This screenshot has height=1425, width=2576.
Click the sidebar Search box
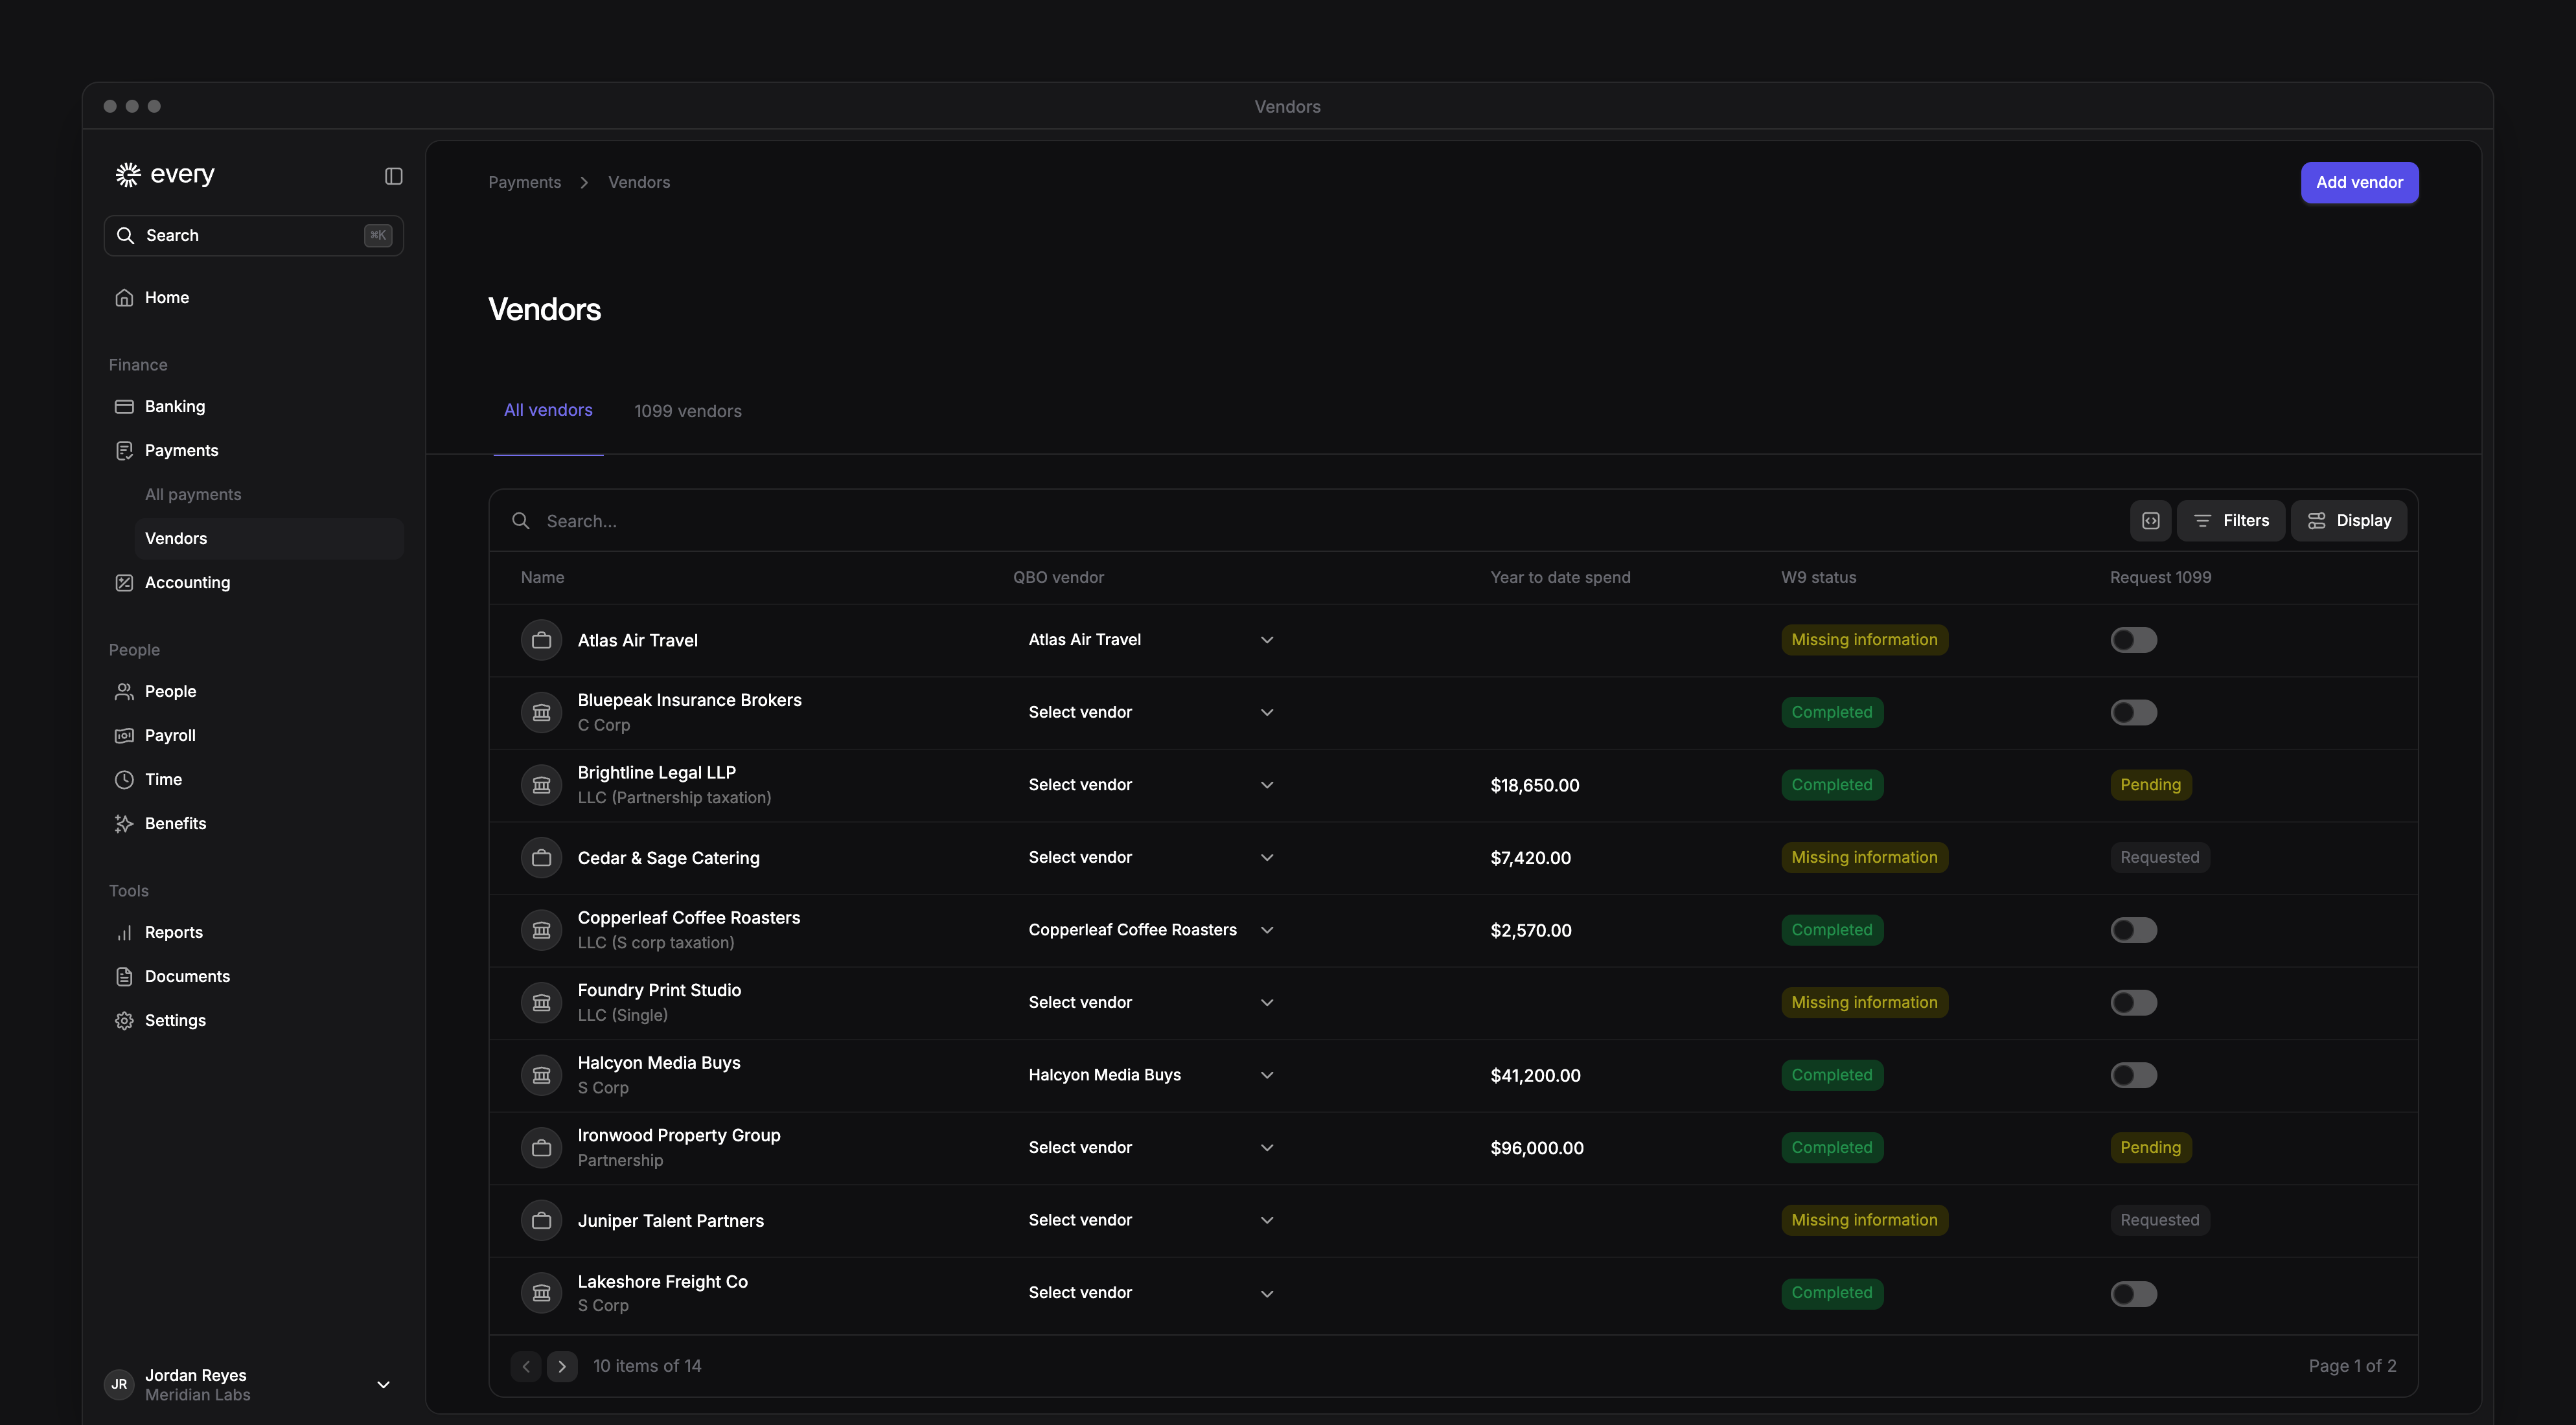(x=254, y=236)
